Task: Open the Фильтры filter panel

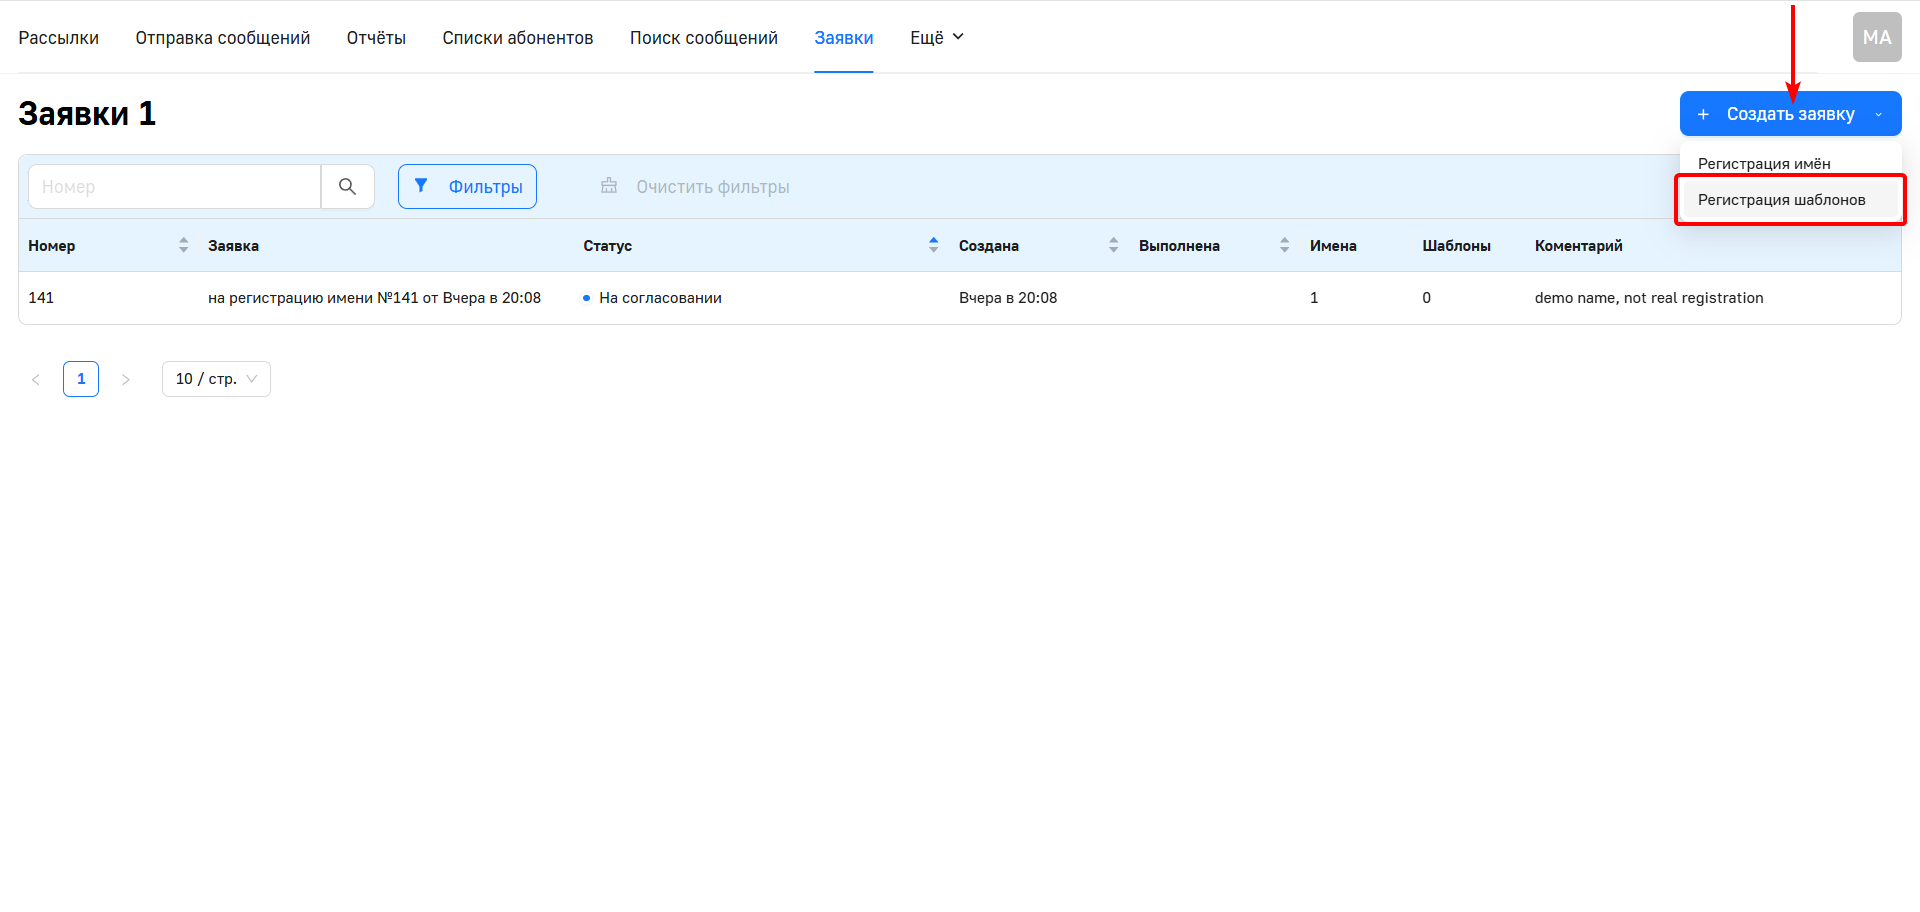Action: pyautogui.click(x=467, y=187)
